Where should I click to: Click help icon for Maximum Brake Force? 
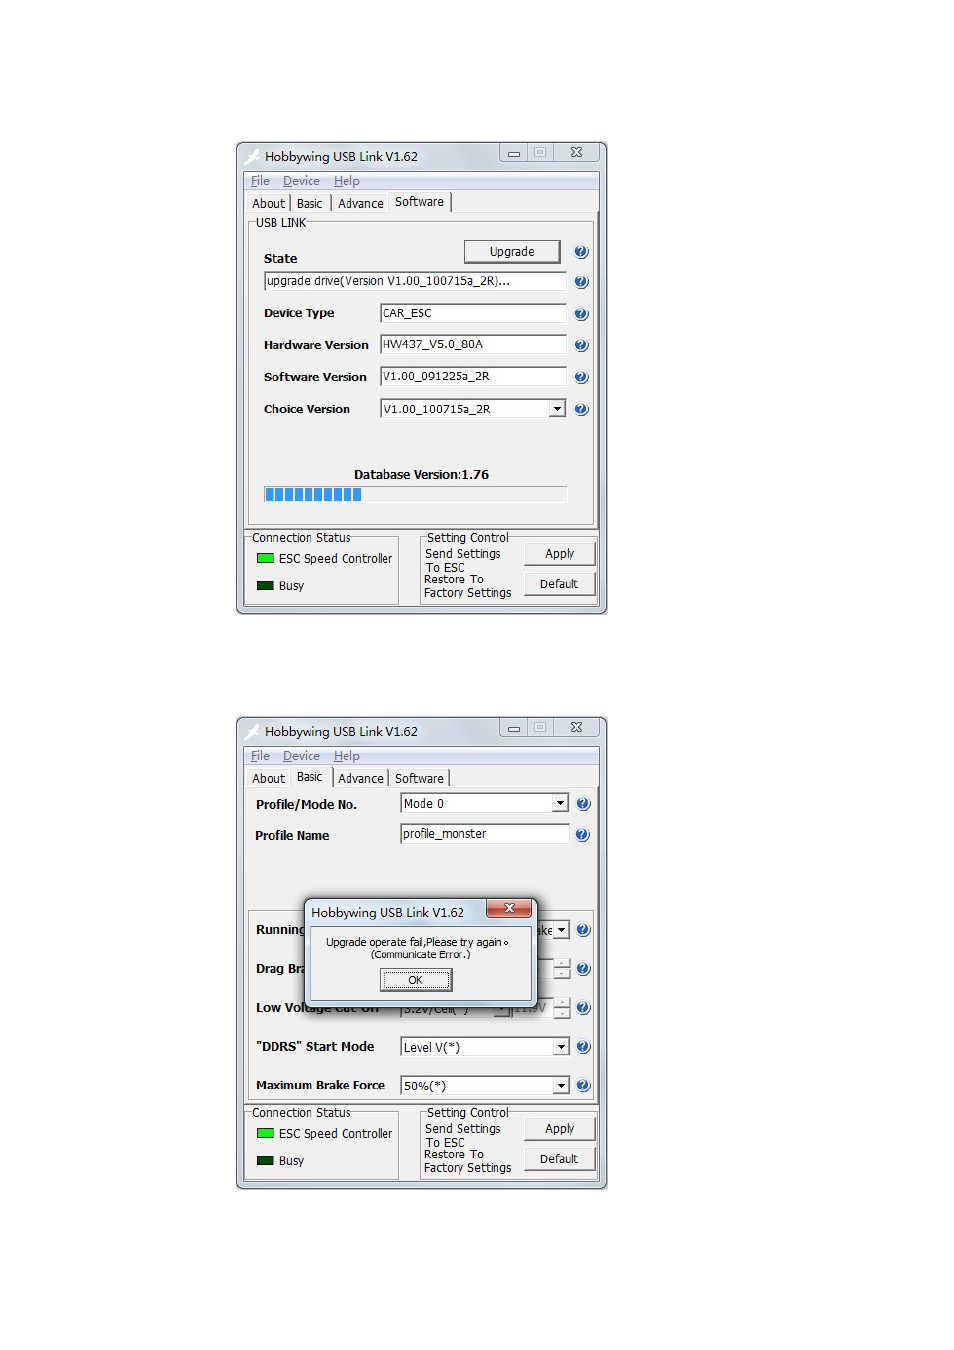click(x=583, y=1086)
